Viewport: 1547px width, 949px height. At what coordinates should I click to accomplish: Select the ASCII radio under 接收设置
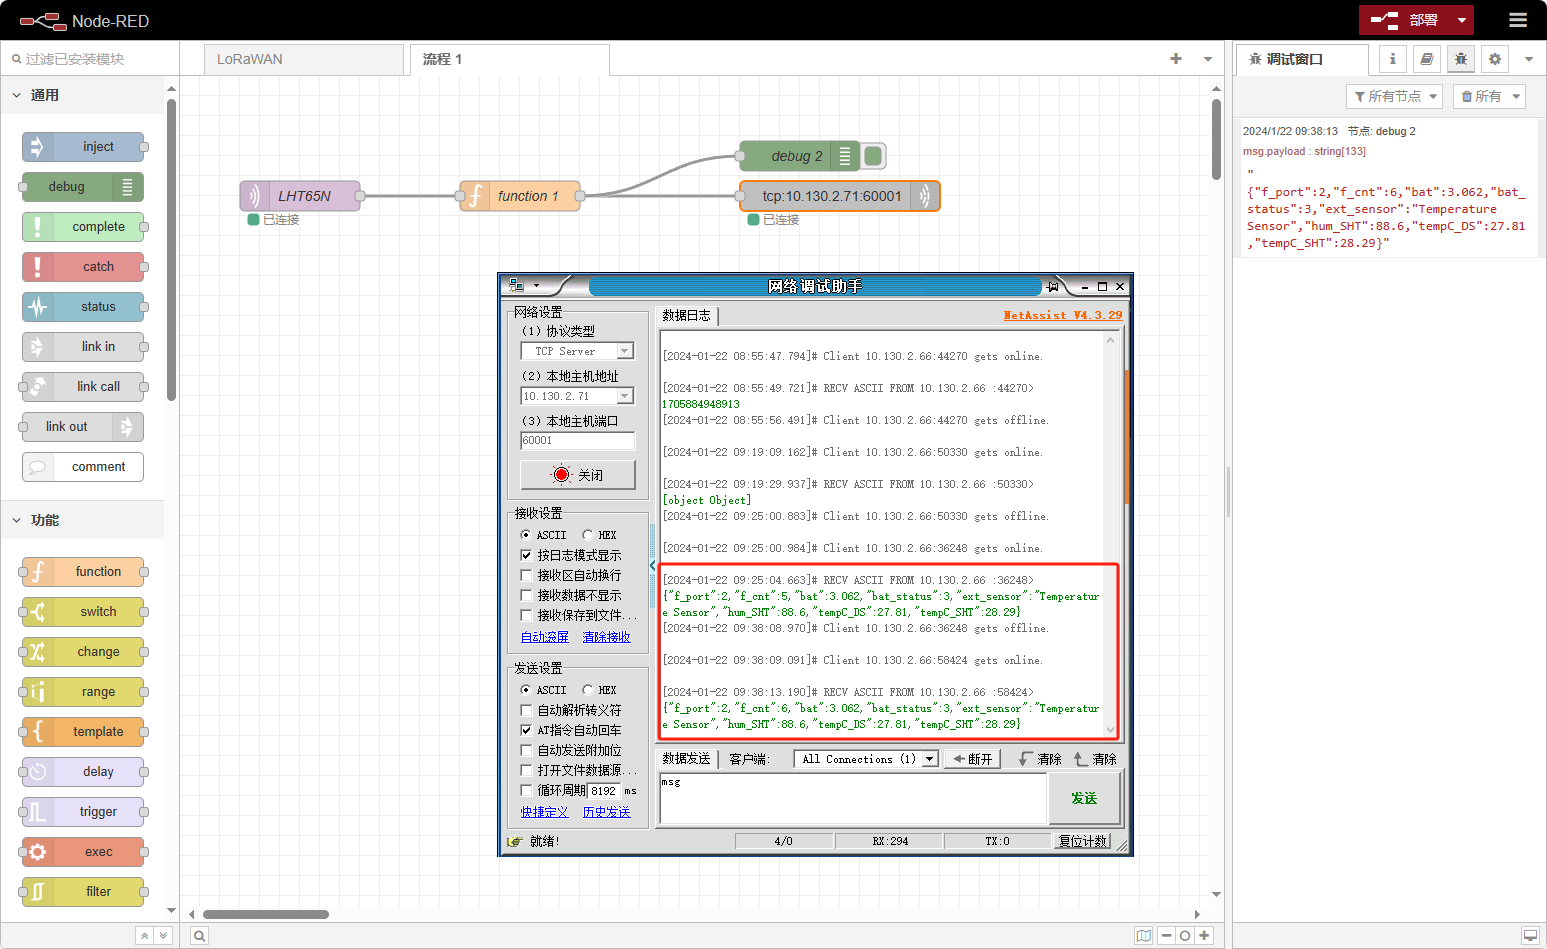[526, 535]
